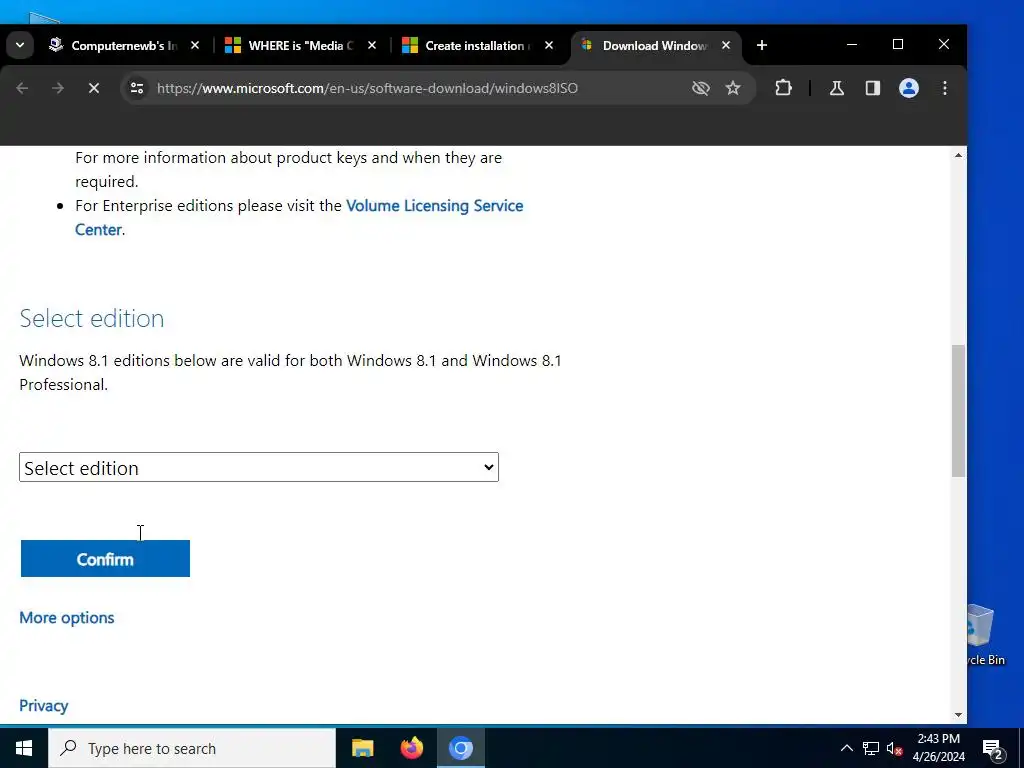The image size is (1024, 768).
Task: Open the notification center icon
Action: coord(993,749)
